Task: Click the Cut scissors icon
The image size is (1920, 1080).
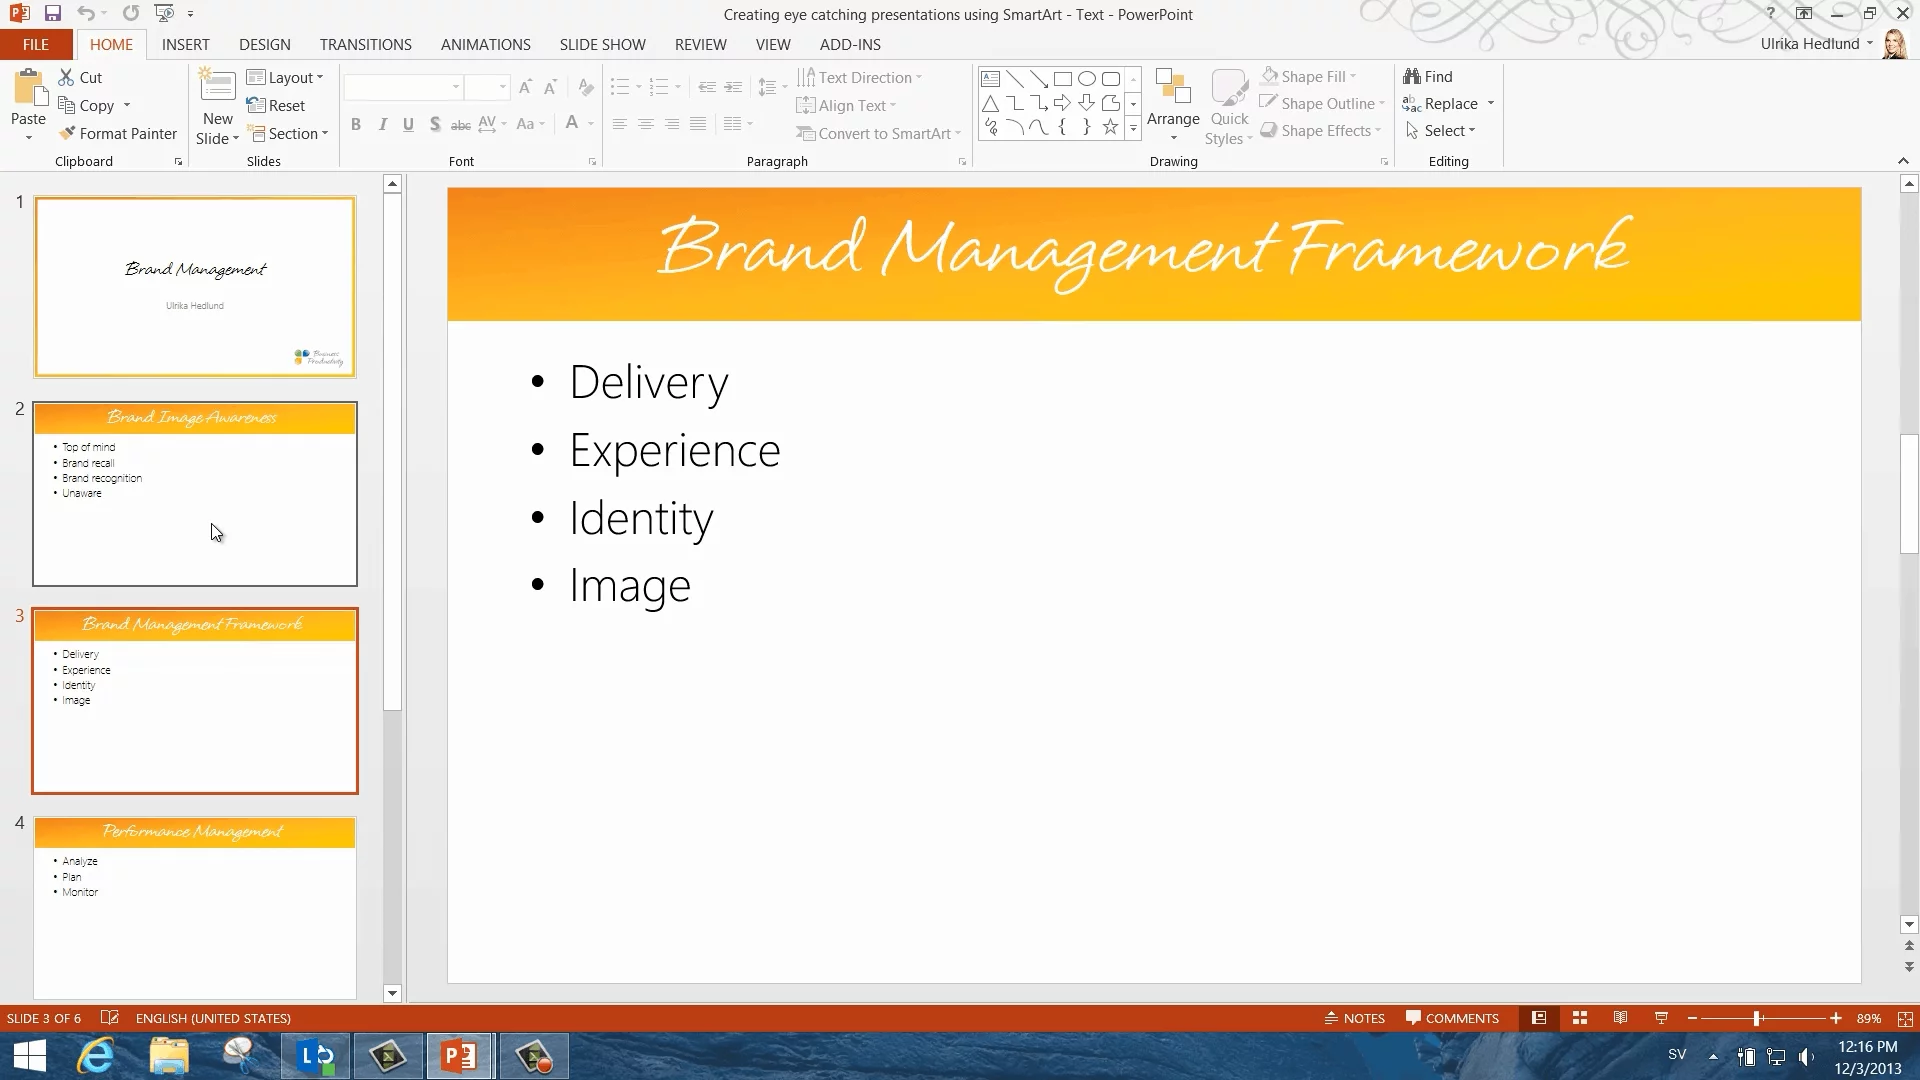Action: click(66, 77)
